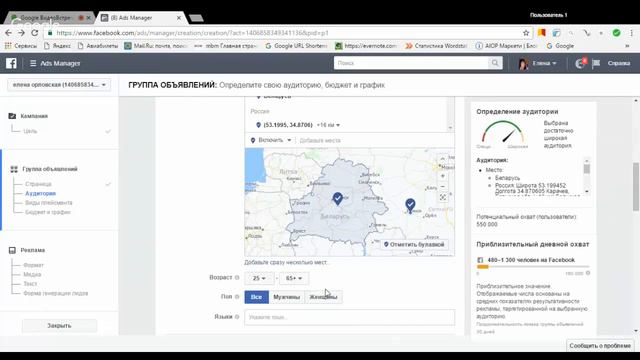Click the orange bookmark extension icon
The width and height of the screenshot is (640, 360).
[x=542, y=33]
